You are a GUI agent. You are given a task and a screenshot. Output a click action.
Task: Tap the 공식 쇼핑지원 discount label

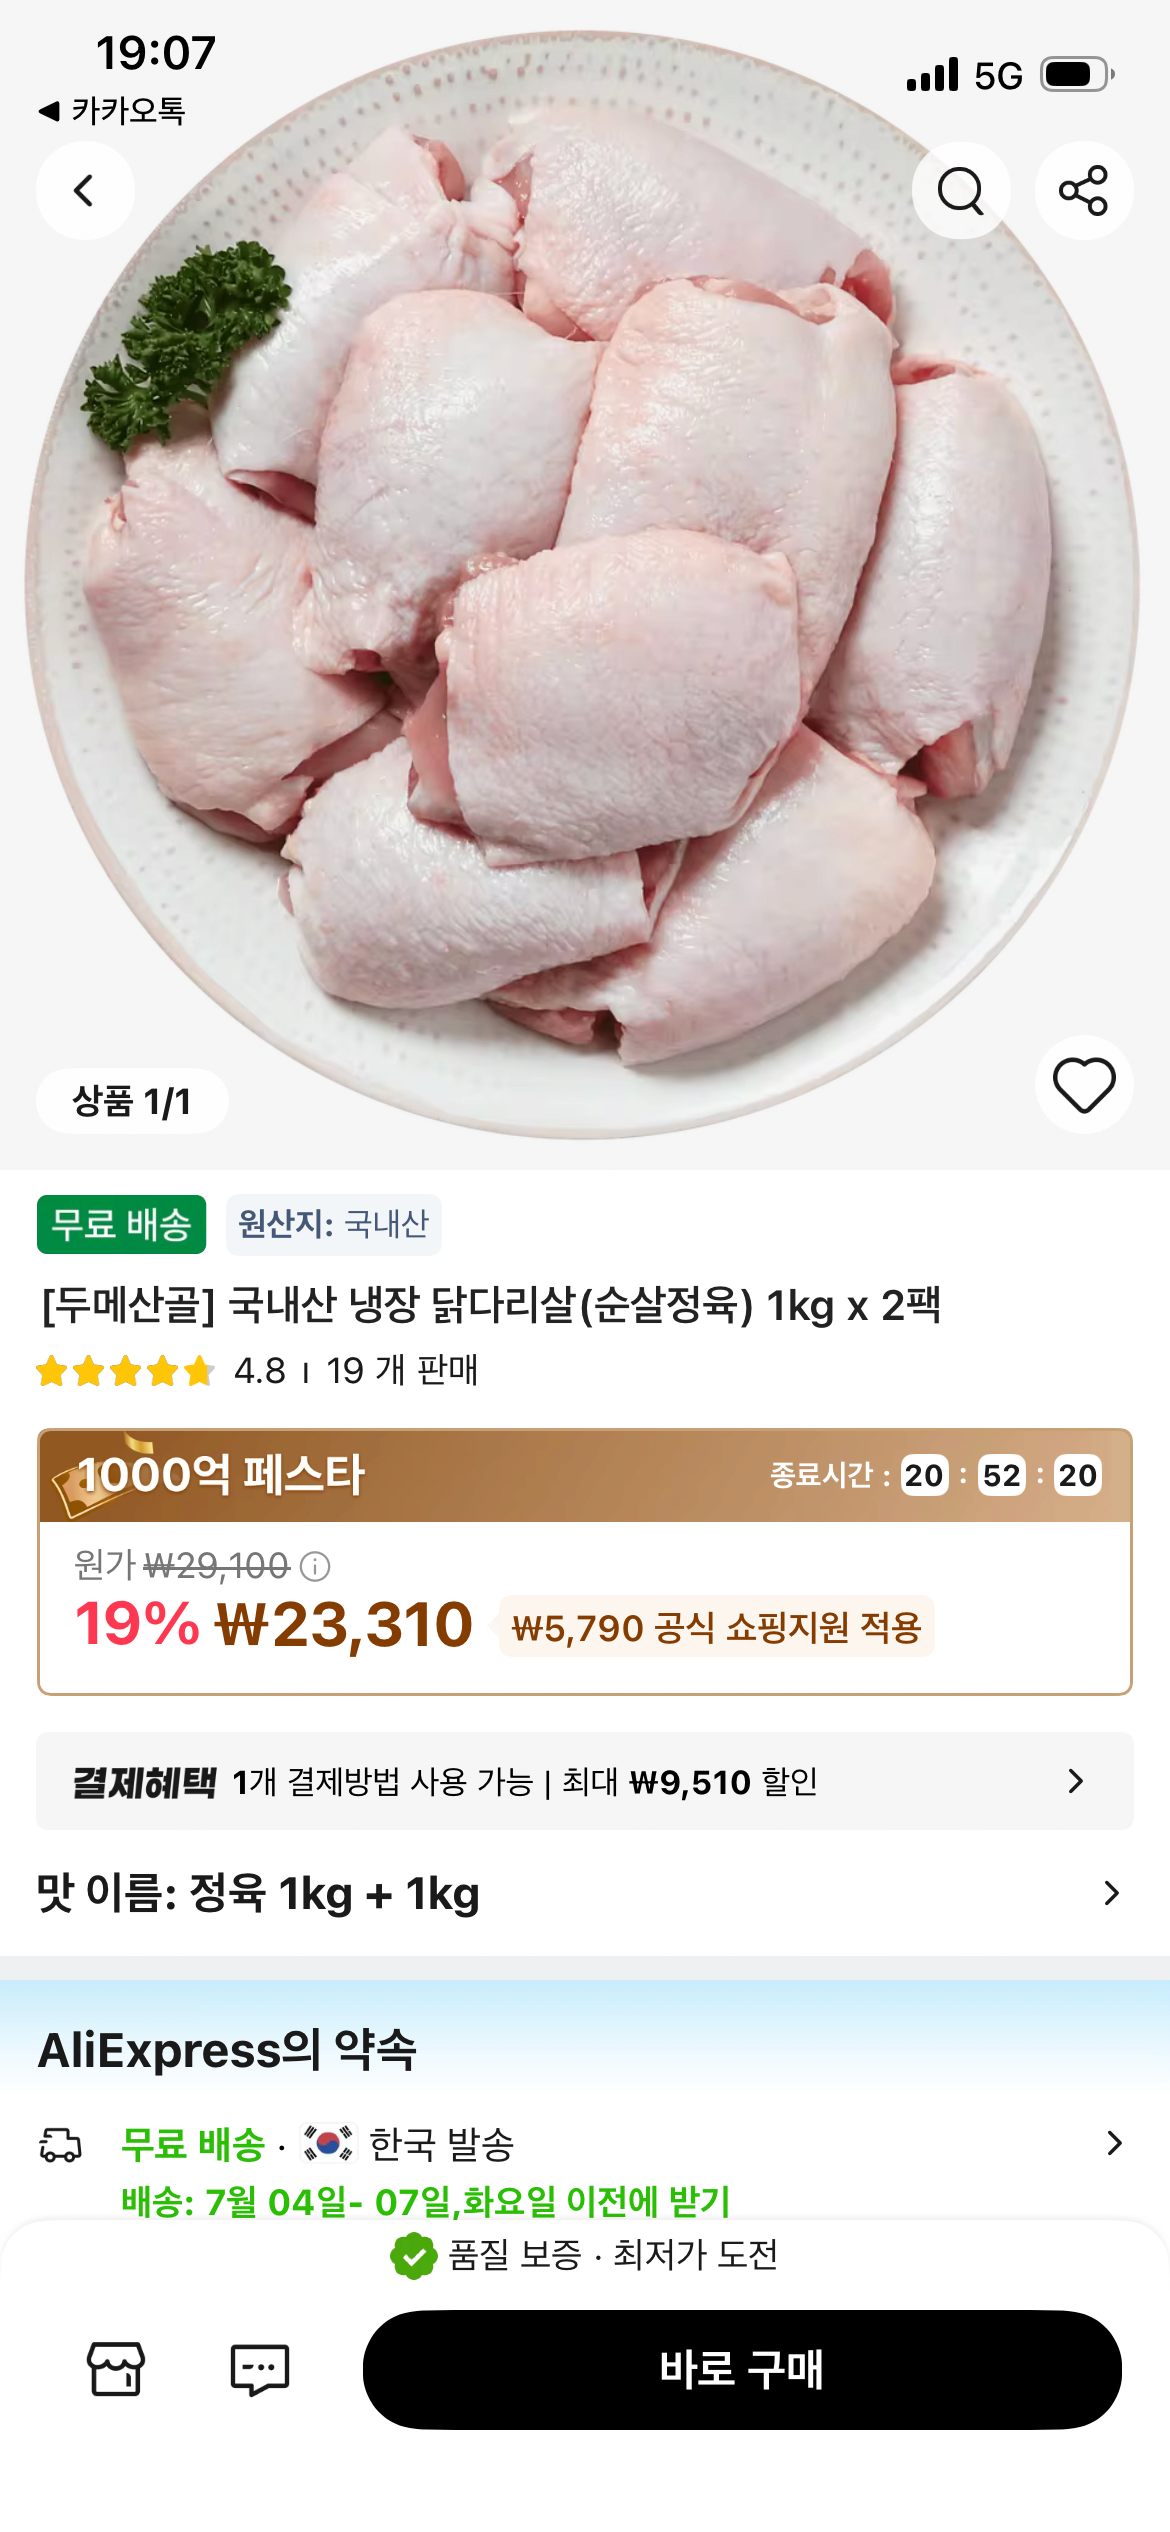(x=716, y=1627)
